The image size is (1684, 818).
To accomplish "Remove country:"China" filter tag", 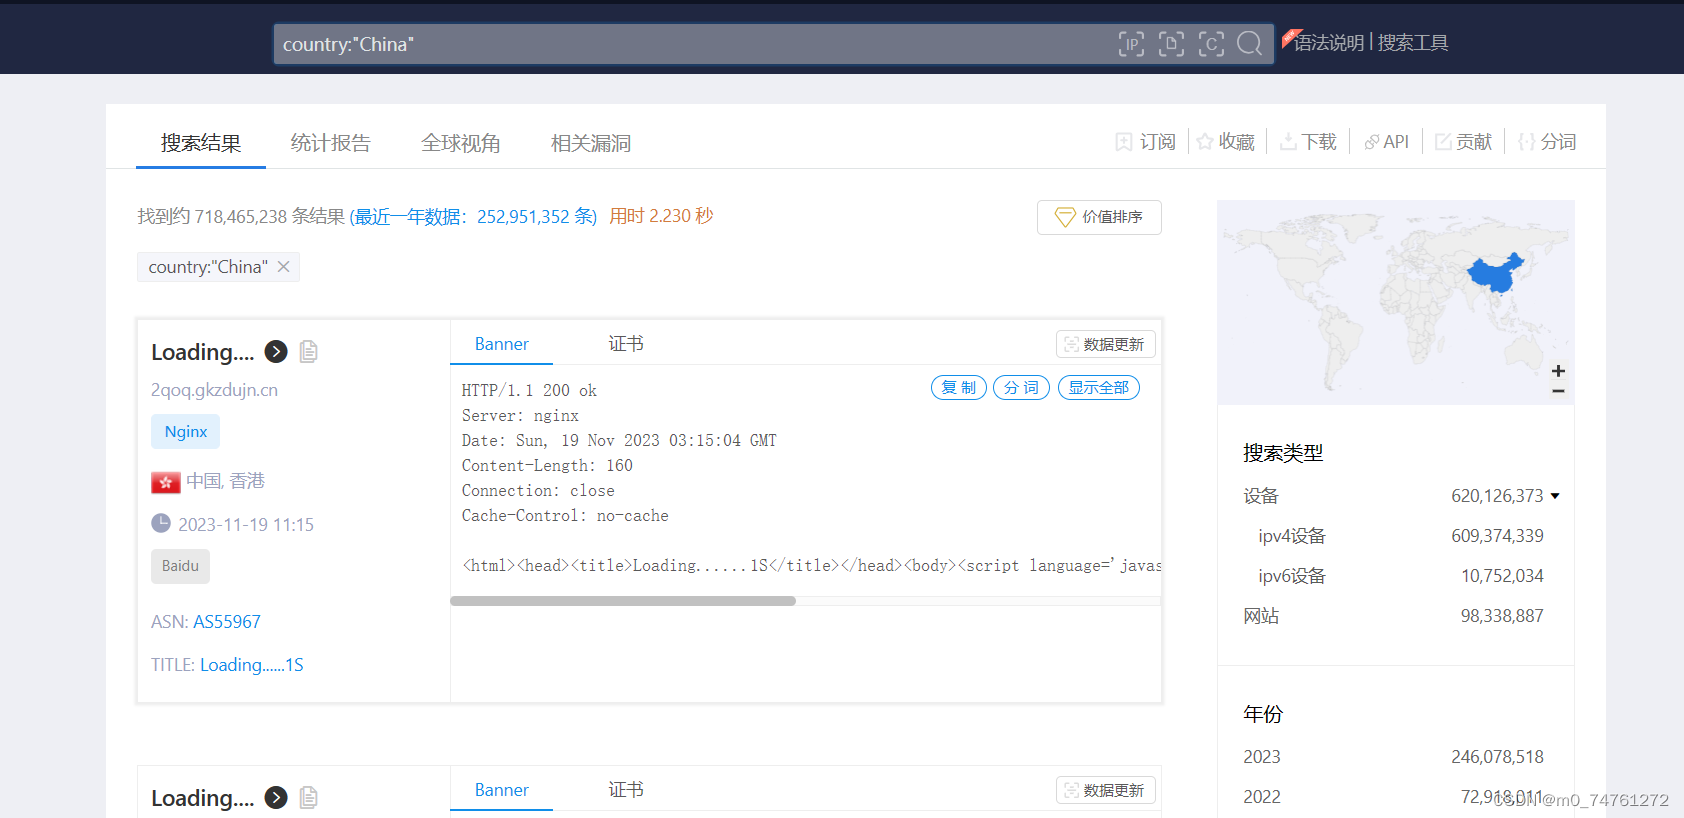I will tap(284, 267).
